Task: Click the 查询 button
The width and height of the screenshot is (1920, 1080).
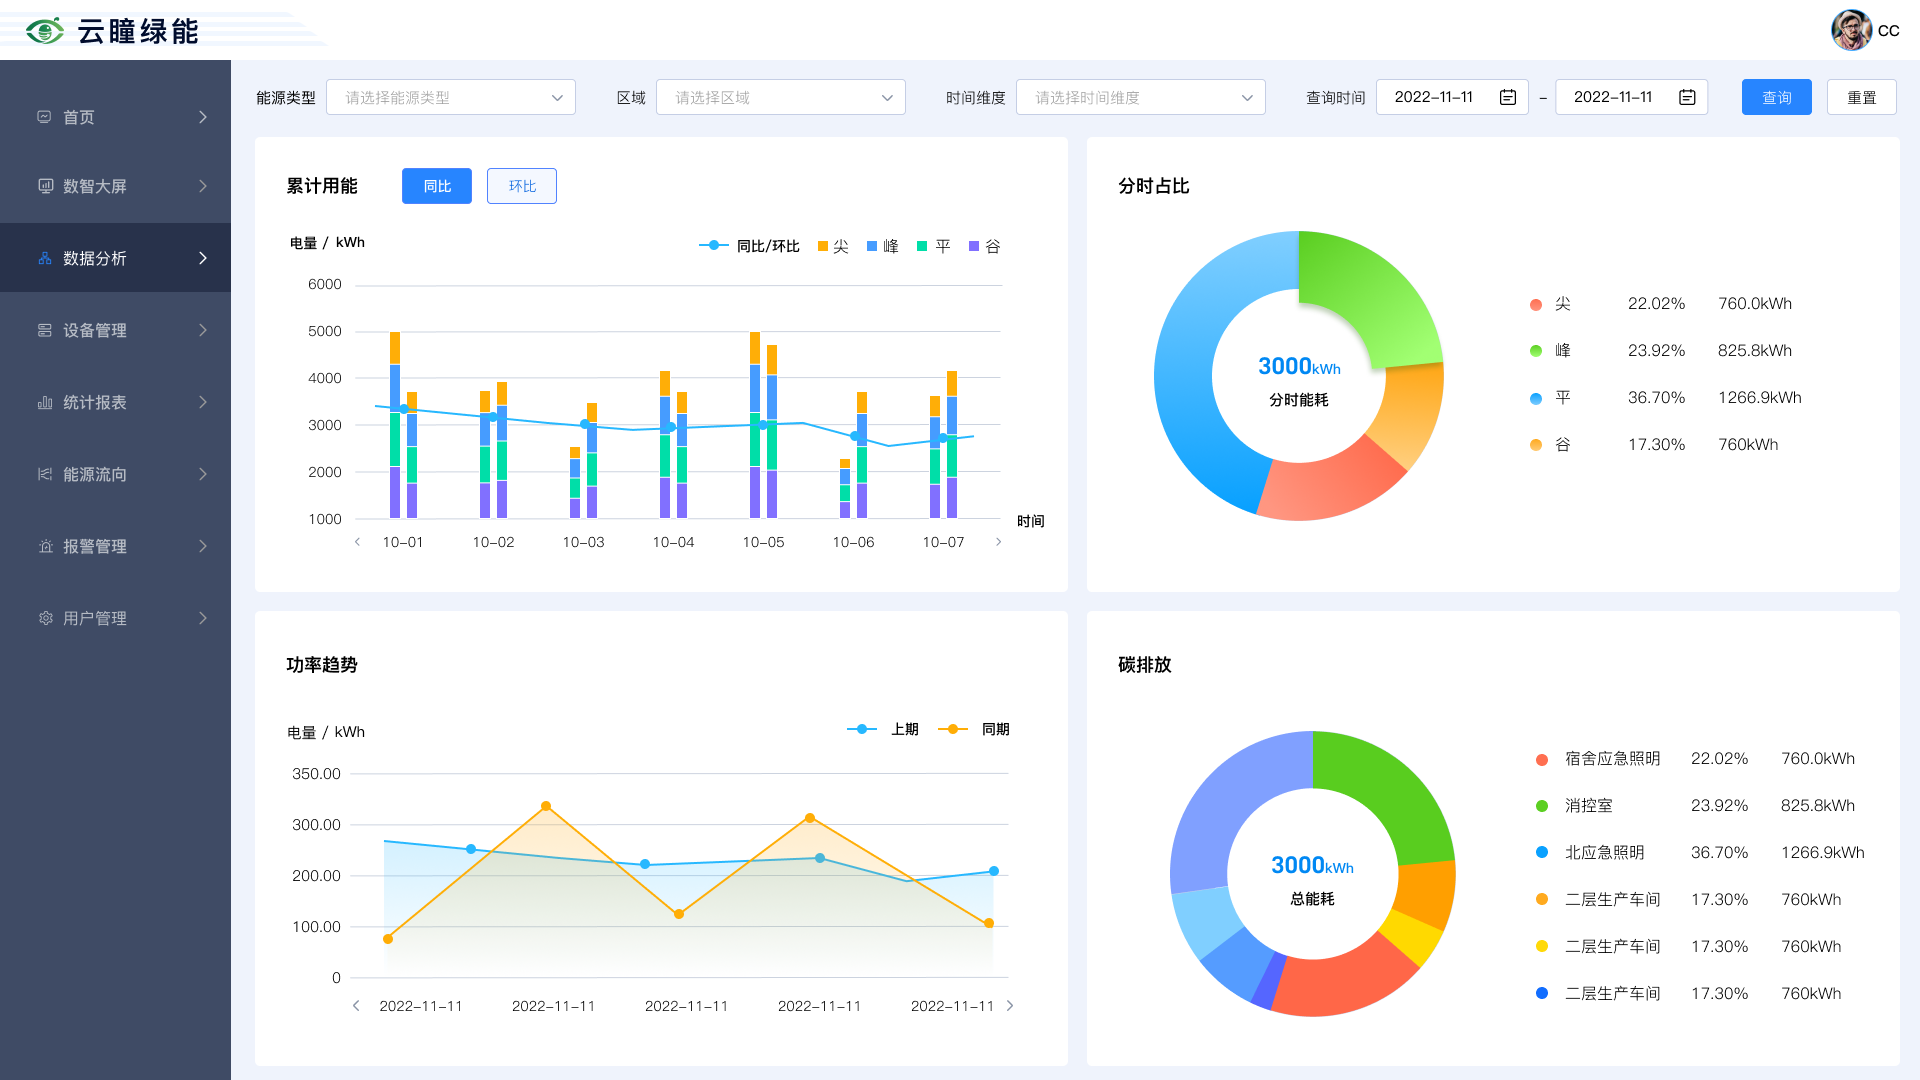Action: (1776, 97)
